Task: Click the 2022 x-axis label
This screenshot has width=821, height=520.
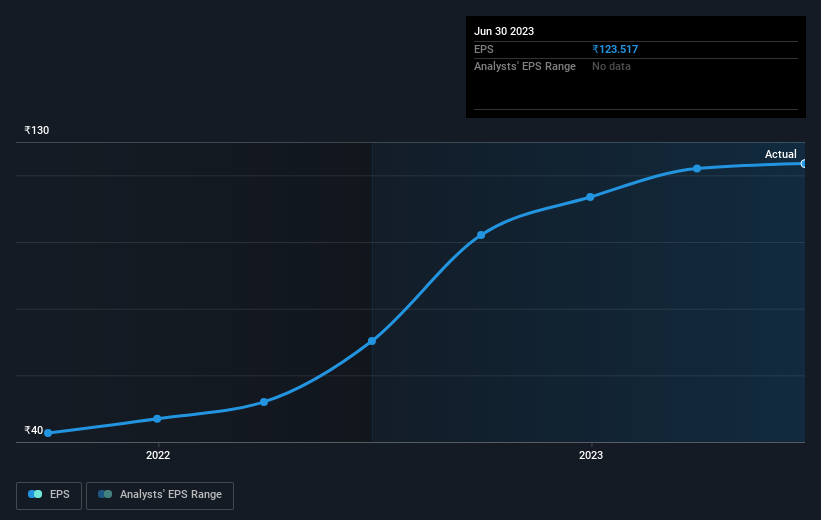Action: pyautogui.click(x=158, y=455)
